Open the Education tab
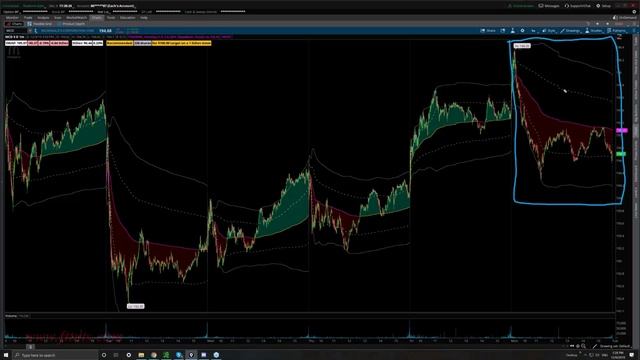The height and width of the screenshot is (360, 640). coord(127,18)
